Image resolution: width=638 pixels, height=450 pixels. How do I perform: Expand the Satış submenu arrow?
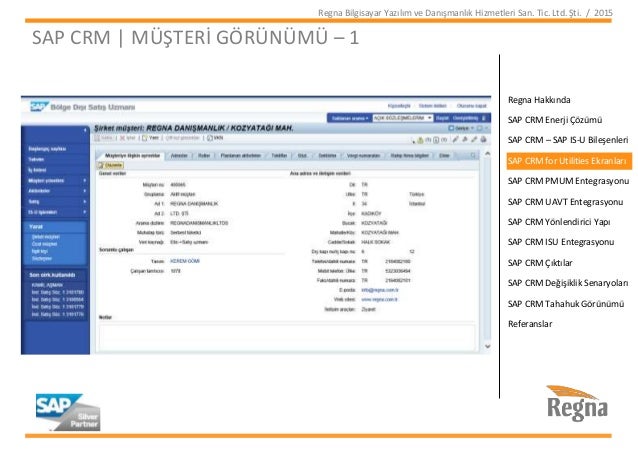pos(85,201)
